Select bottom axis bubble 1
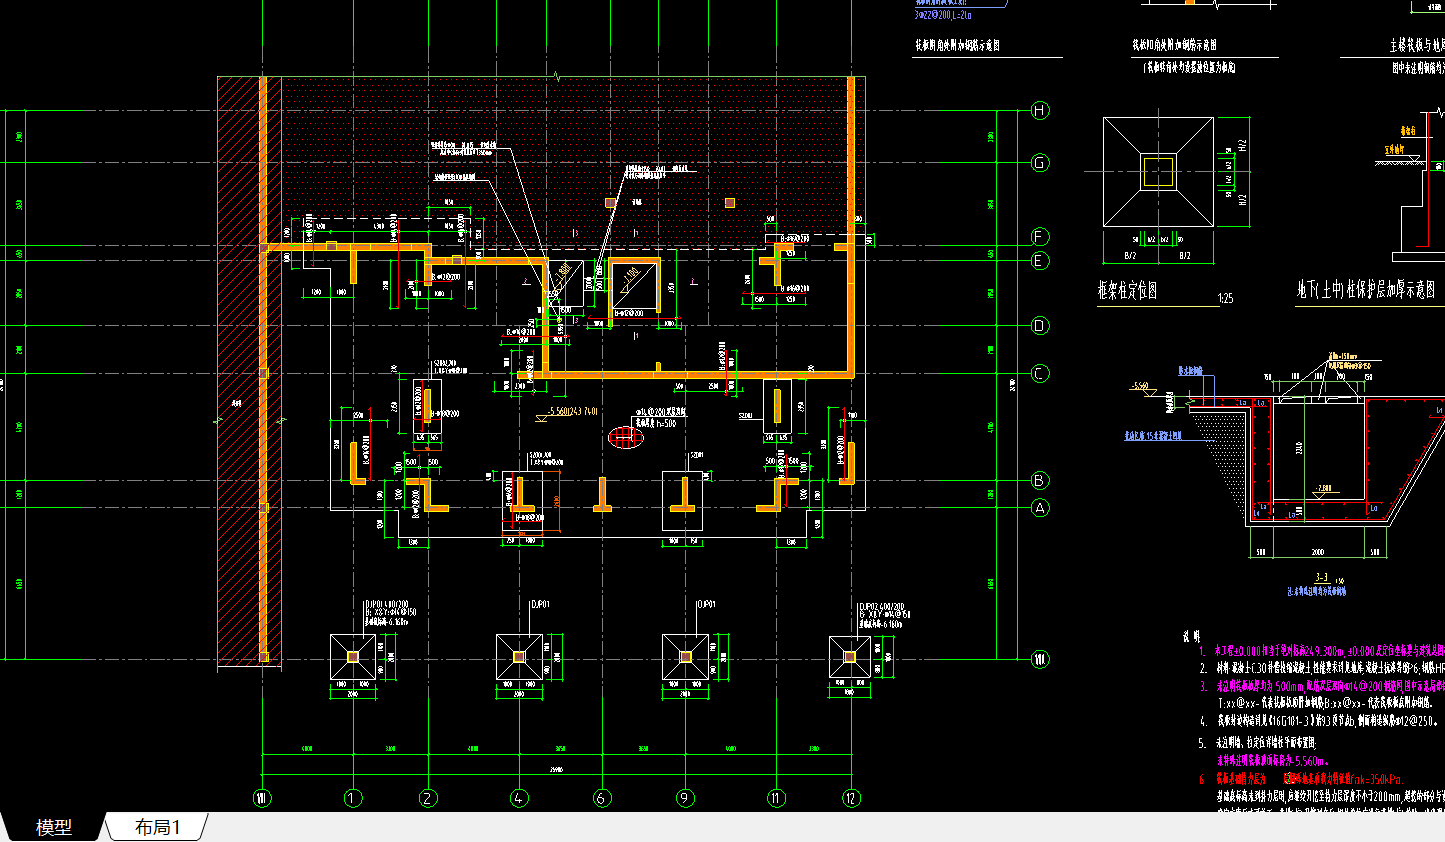This screenshot has width=1445, height=842. pos(353,798)
